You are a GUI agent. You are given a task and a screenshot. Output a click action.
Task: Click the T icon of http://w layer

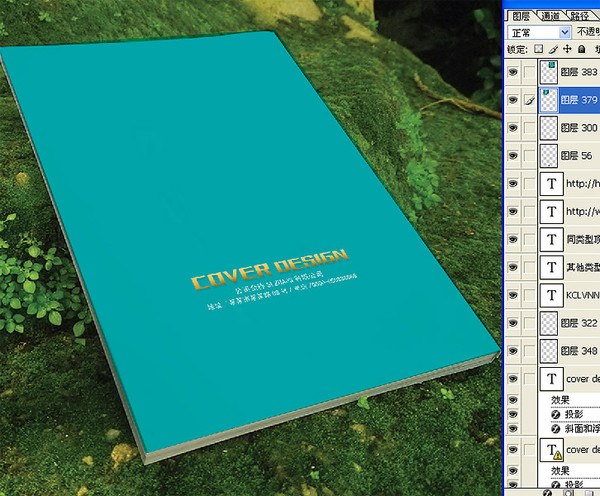click(x=551, y=212)
